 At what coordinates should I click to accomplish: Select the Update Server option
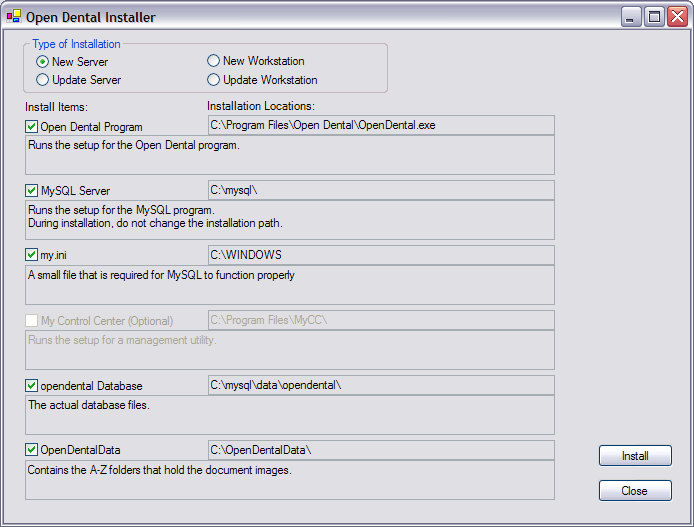tap(42, 80)
